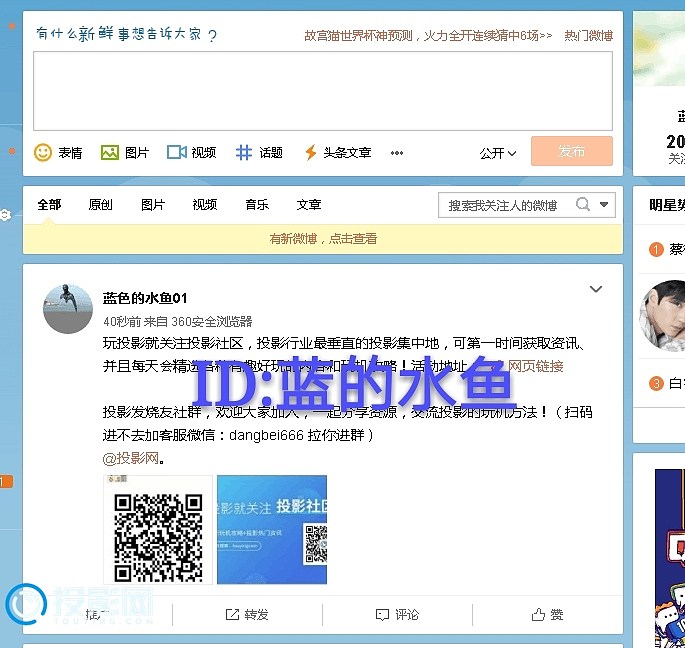Switch to the 图片 filter tab
The height and width of the screenshot is (648, 685).
click(x=153, y=204)
